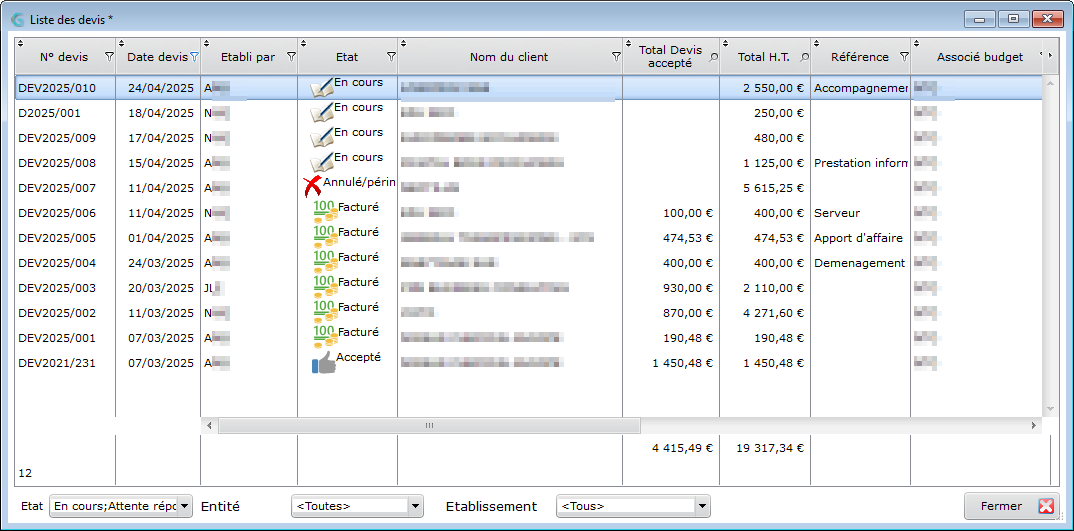The width and height of the screenshot is (1074, 531).
Task: Sort by the Etabli par column header
Action: [x=248, y=58]
